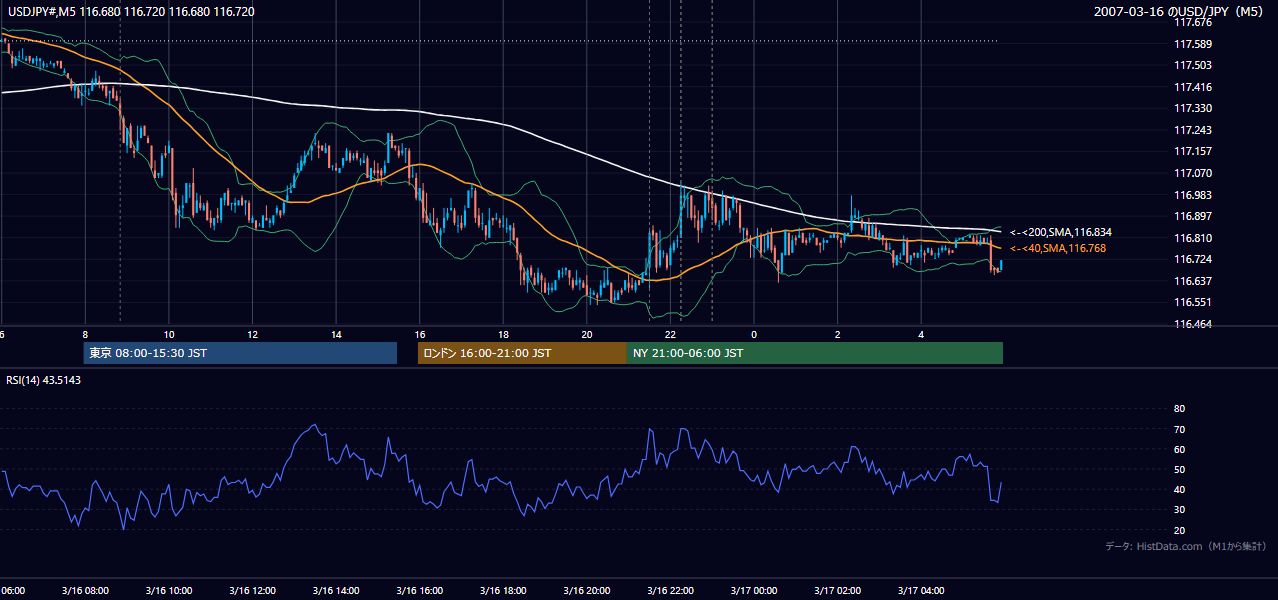Click hour 14 on the price chart axis
The height and width of the screenshot is (600, 1278).
click(336, 334)
